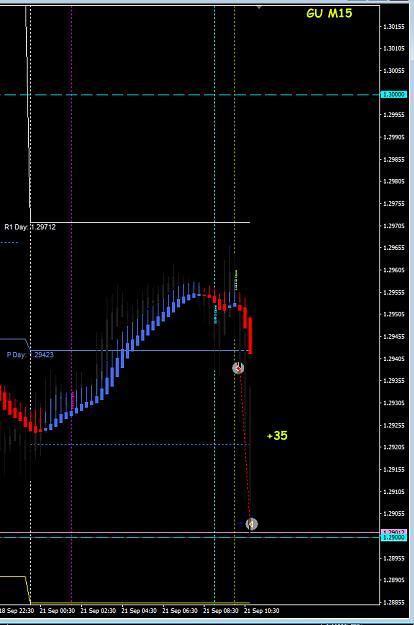Click the cyan 1.29000 price tag

(x=394, y=538)
